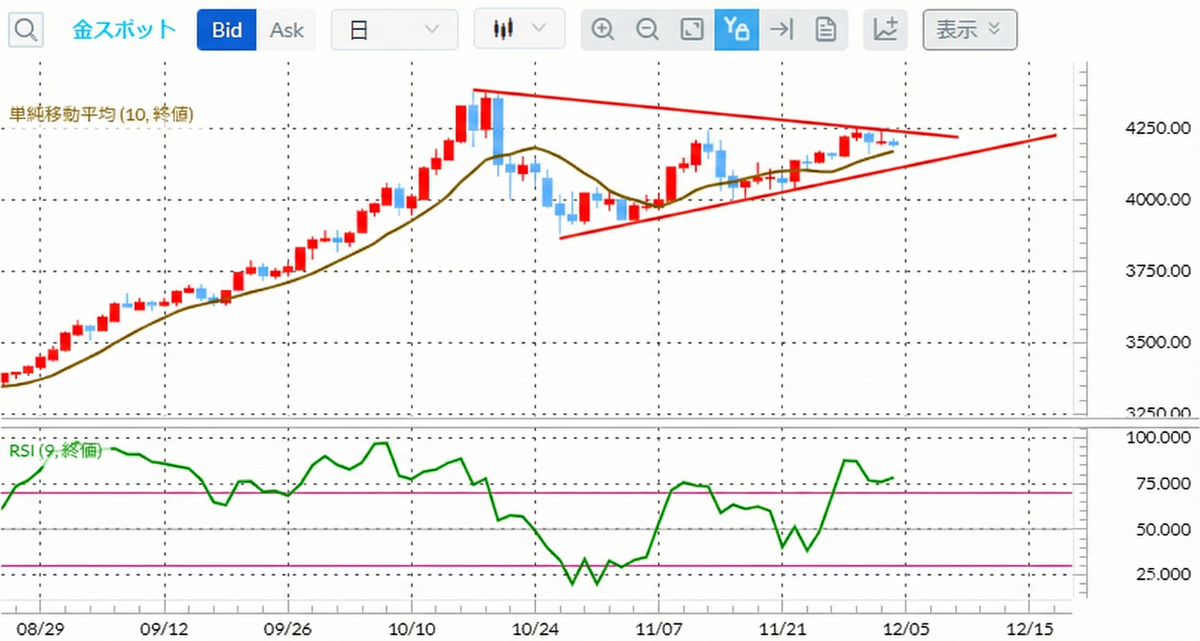
Task: Open the document notes icon
Action: 825,30
